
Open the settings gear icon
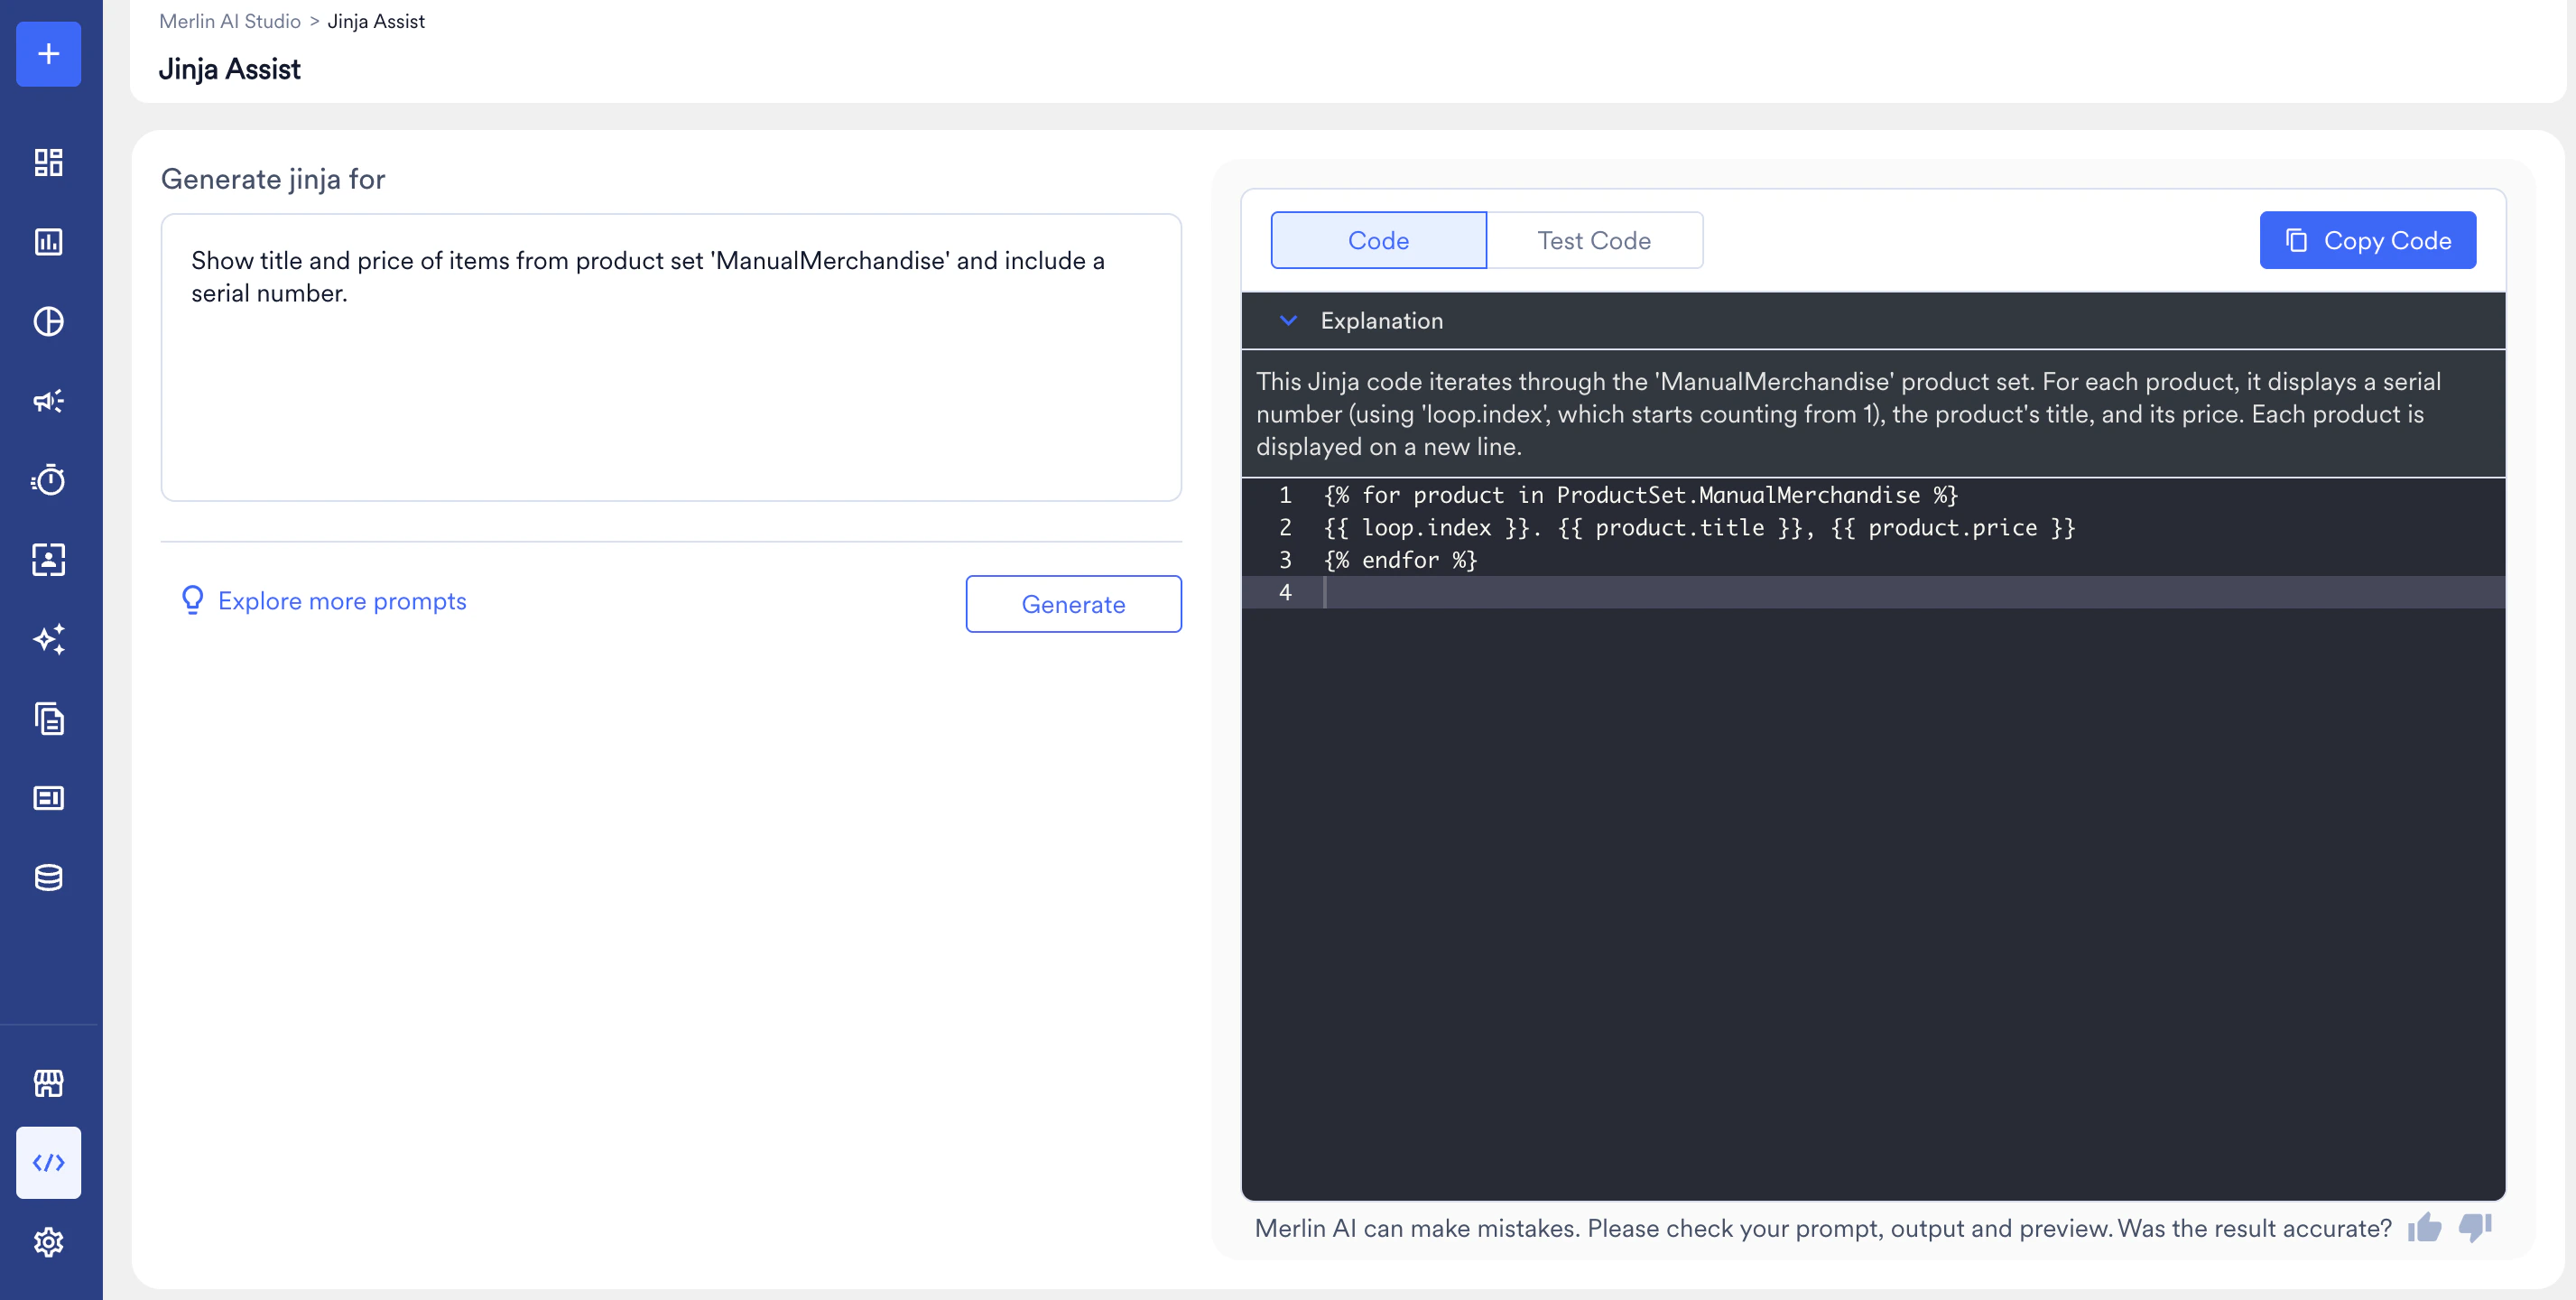[x=48, y=1242]
